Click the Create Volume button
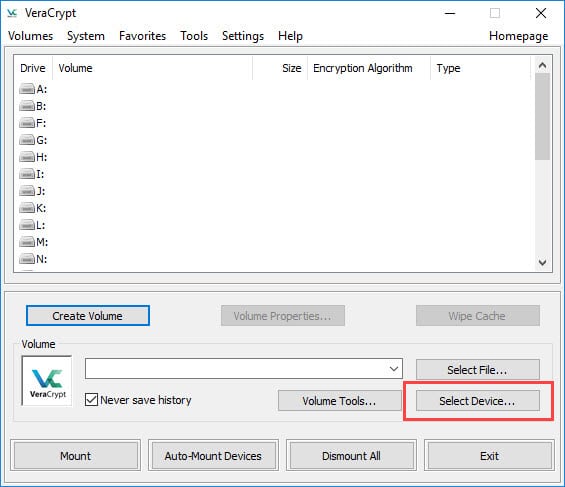Viewport: 565px width, 487px height. [88, 316]
